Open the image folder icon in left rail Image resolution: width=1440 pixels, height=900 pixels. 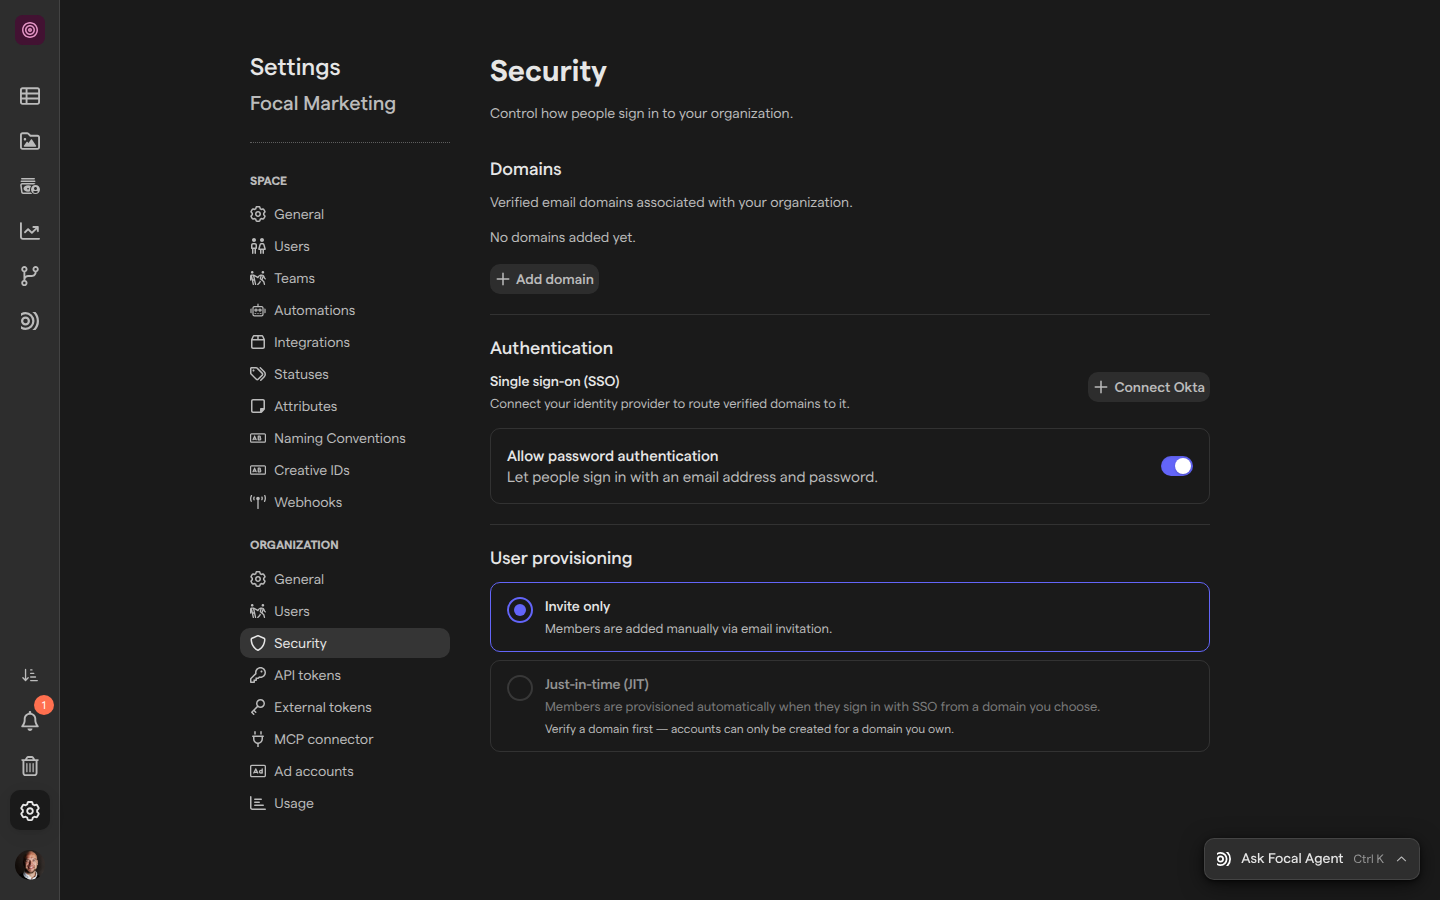(30, 141)
